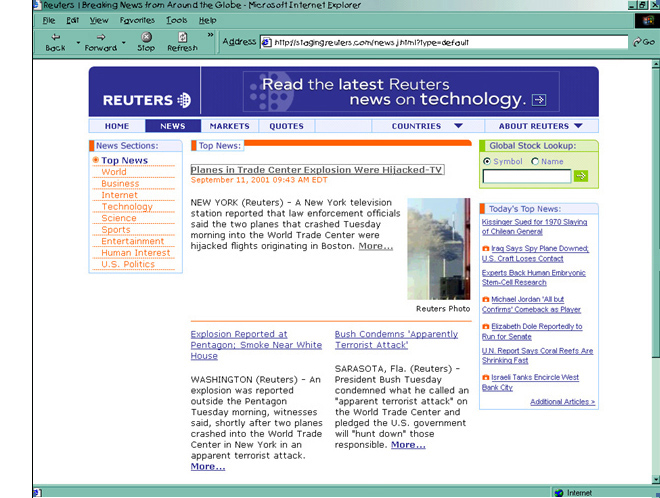Select the Name radio button
The height and width of the screenshot is (498, 660).
(x=533, y=161)
